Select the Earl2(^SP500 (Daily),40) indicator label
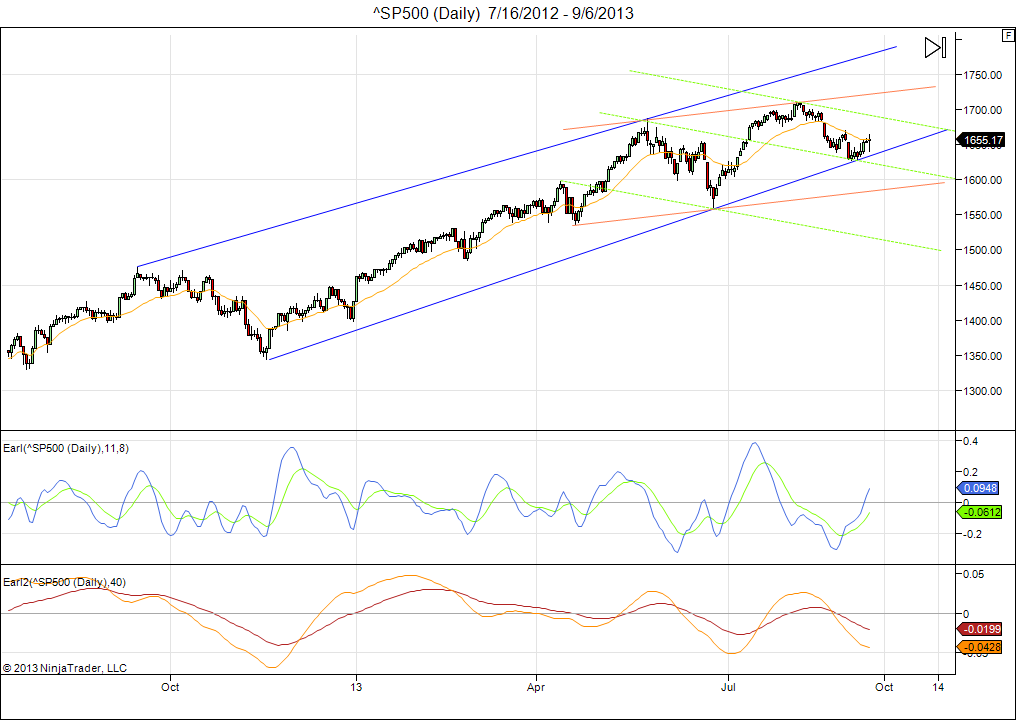Viewport: 1016px width, 720px height. 64,581
